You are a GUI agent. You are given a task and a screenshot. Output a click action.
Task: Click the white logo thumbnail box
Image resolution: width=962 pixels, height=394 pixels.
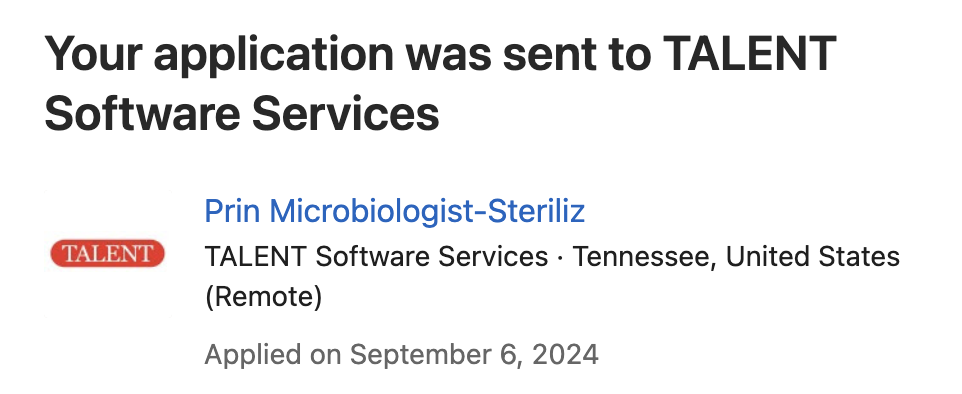[108, 254]
